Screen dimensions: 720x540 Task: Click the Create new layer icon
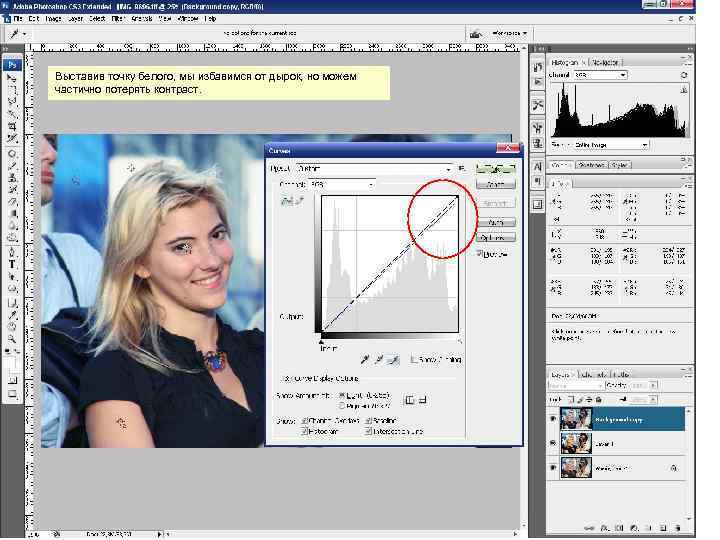(663, 528)
